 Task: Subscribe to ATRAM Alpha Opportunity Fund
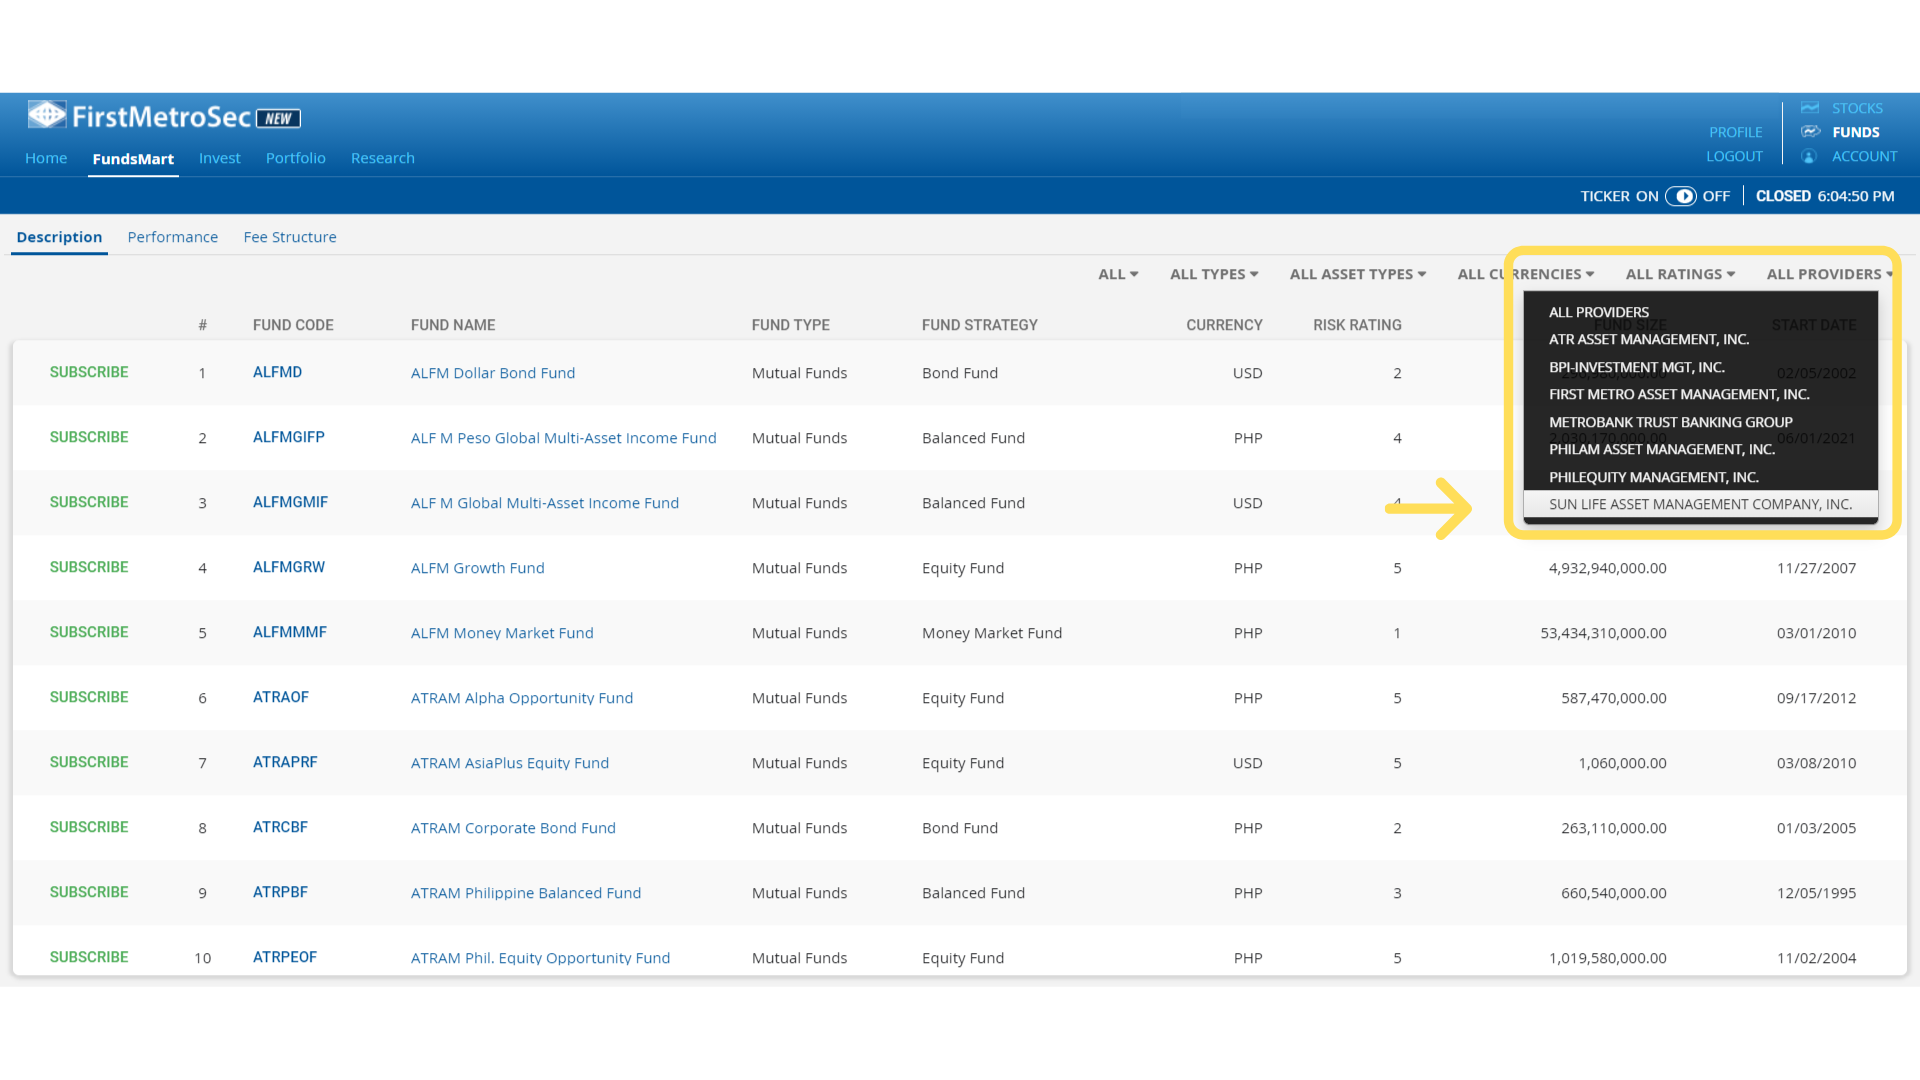click(x=89, y=697)
